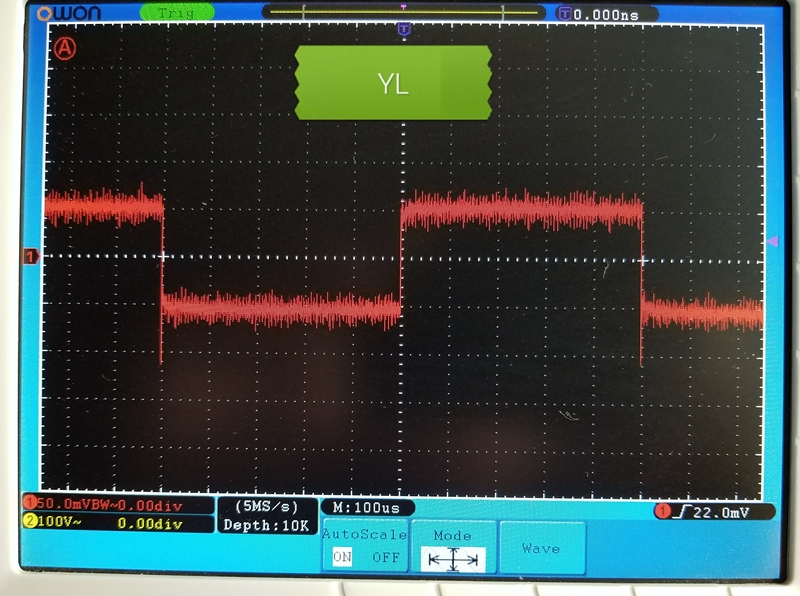Click the green YL banner
This screenshot has width=800, height=596.
[393, 84]
